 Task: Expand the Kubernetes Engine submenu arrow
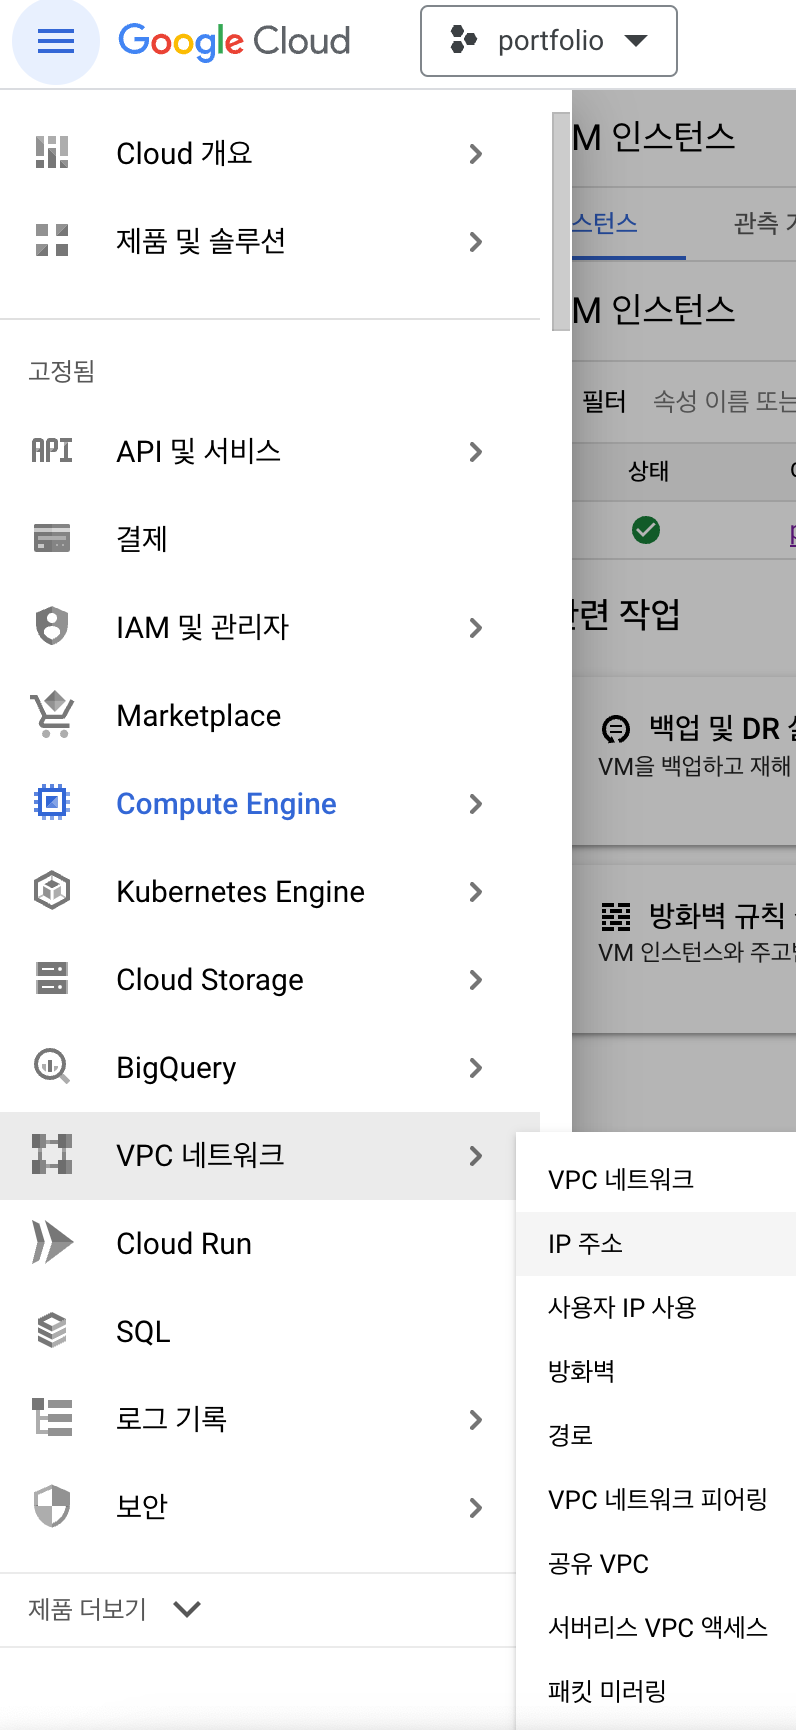pyautogui.click(x=476, y=892)
